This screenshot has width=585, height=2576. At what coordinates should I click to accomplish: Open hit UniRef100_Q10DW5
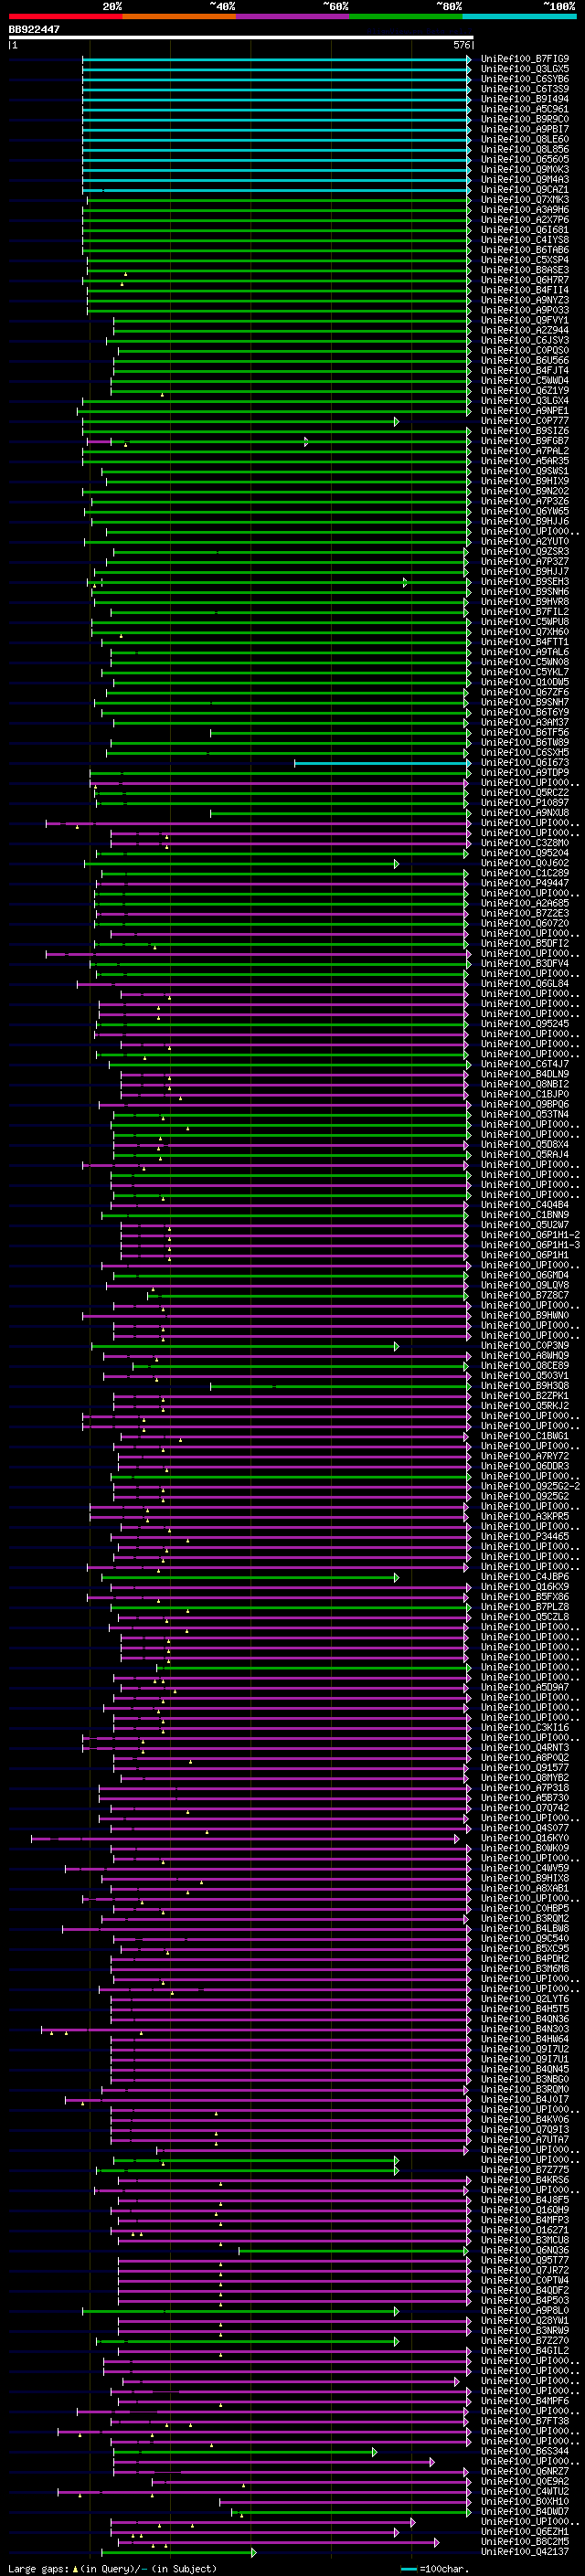524,682
